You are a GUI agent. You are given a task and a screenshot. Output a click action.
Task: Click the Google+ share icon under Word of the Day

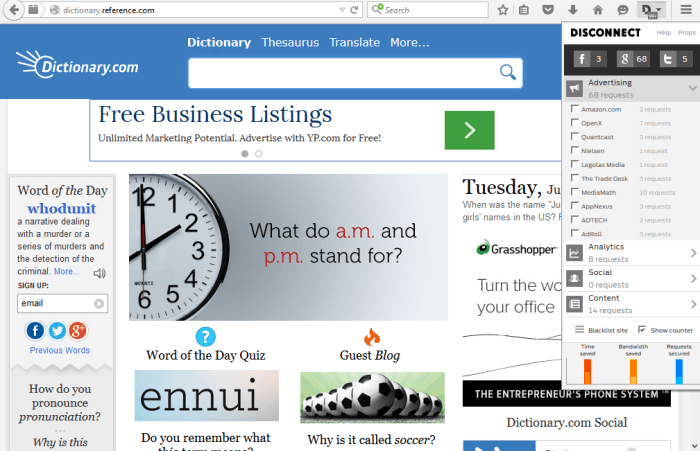click(x=79, y=330)
